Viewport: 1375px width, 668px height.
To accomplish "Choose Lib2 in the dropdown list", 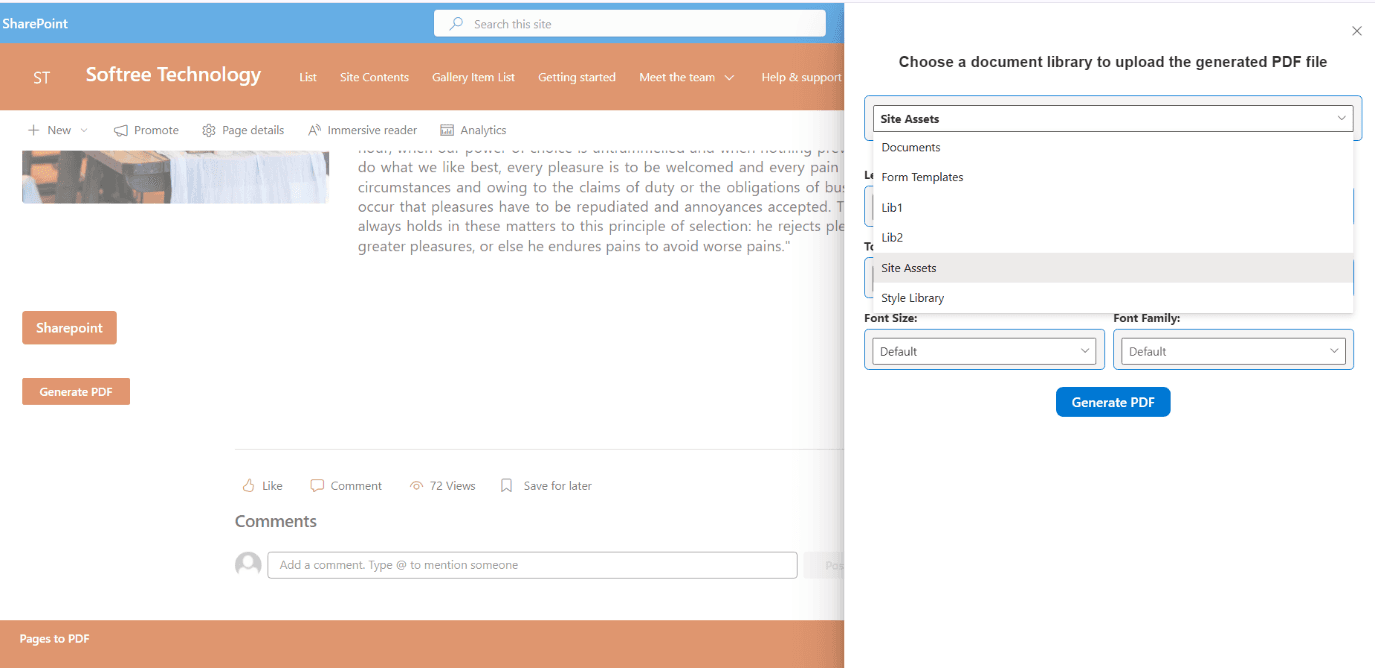I will [x=1113, y=238].
